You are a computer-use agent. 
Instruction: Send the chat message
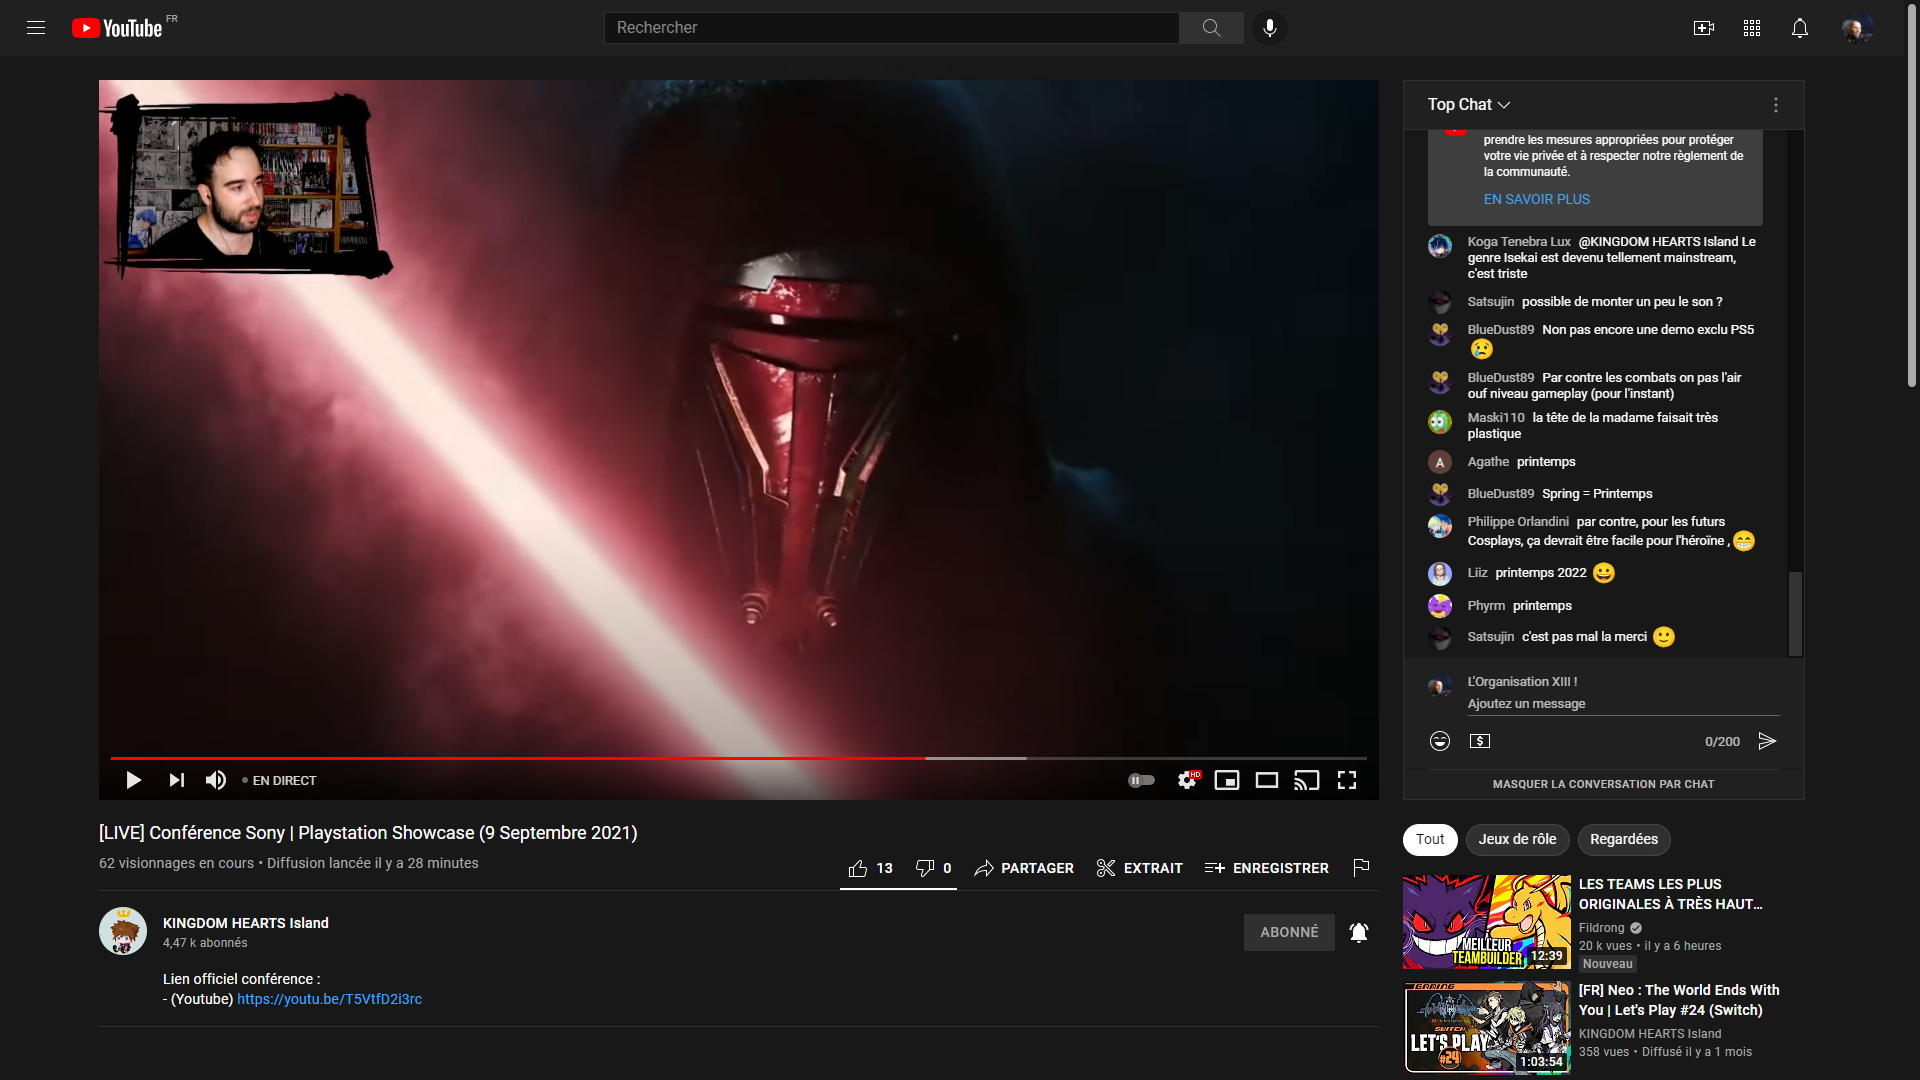(1767, 741)
